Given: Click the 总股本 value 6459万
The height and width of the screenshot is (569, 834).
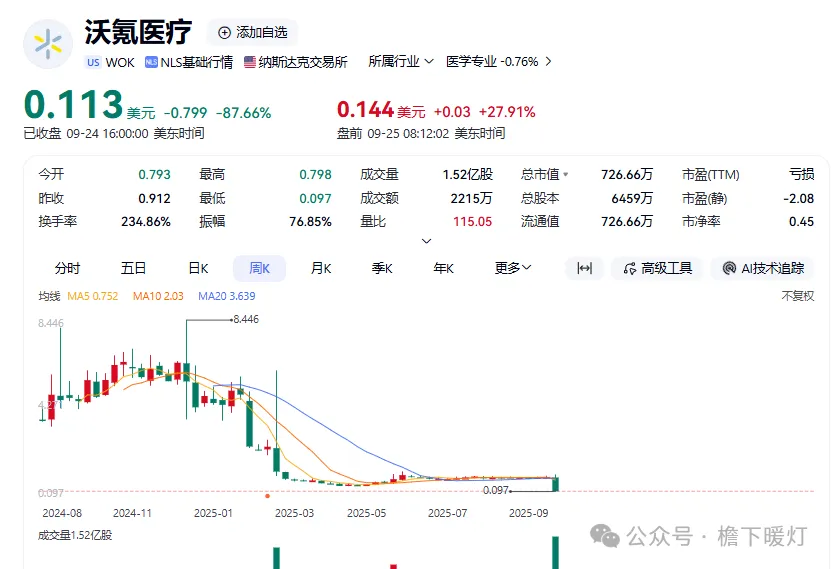Looking at the screenshot, I should (632, 198).
